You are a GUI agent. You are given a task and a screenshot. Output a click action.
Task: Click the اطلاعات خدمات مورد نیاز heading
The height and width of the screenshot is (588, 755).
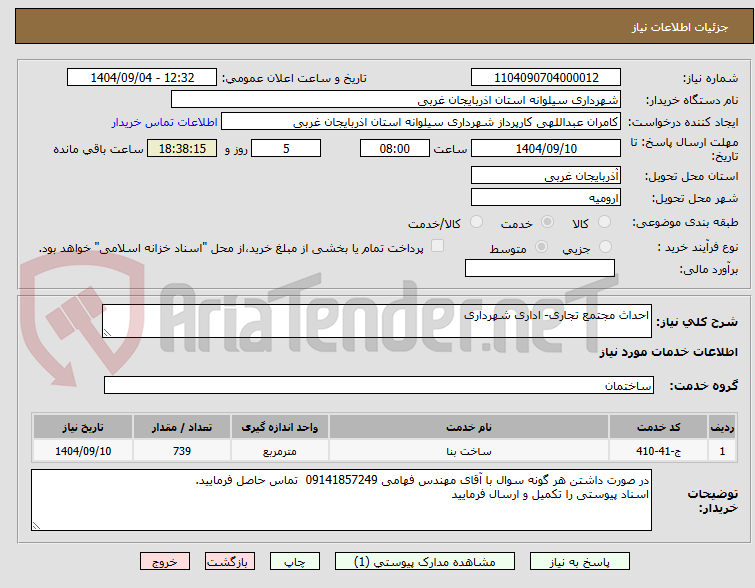tap(668, 353)
